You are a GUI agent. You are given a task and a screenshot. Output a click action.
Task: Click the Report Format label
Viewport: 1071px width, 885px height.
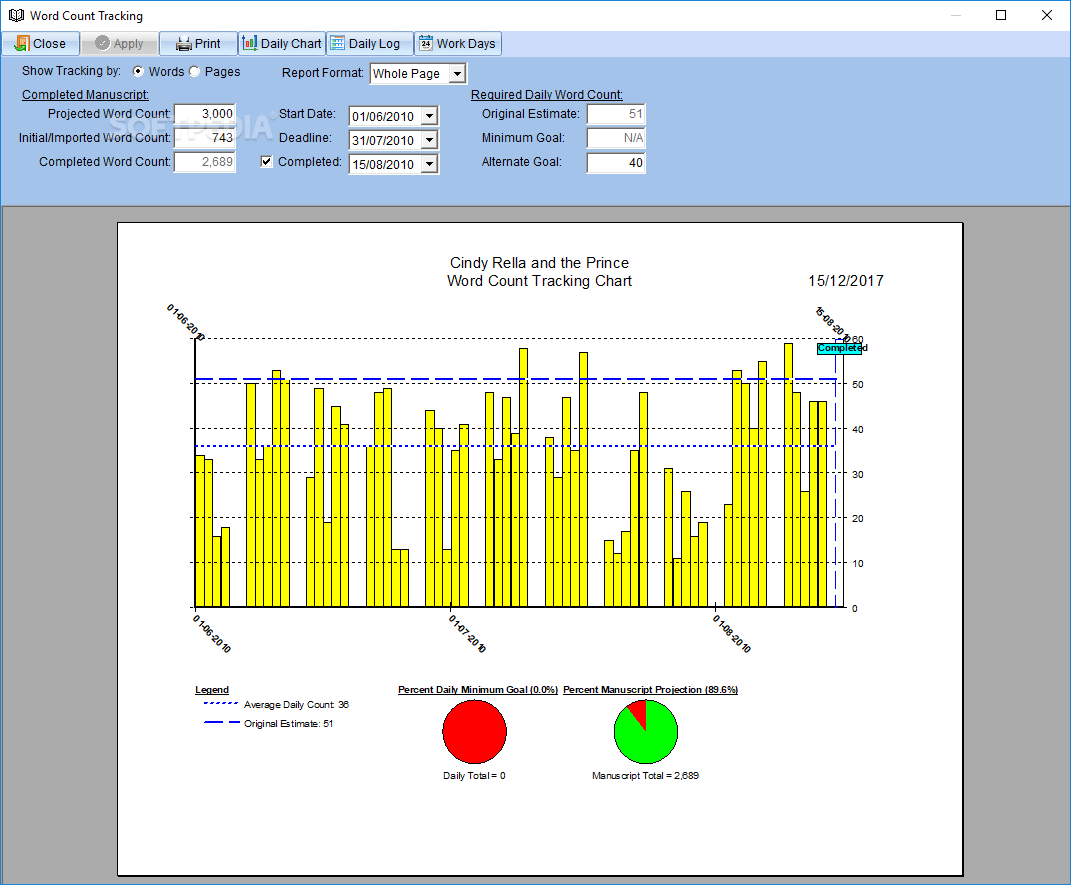pyautogui.click(x=322, y=72)
